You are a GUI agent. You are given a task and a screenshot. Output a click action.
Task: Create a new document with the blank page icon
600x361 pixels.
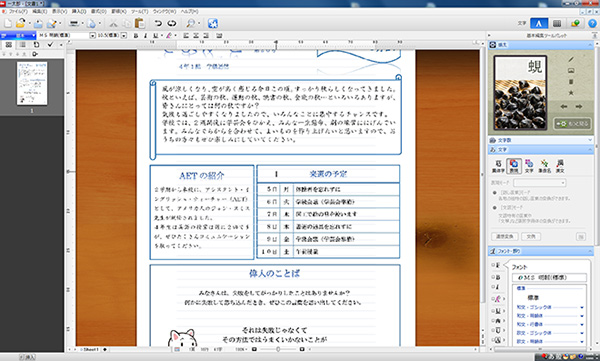[x=7, y=23]
